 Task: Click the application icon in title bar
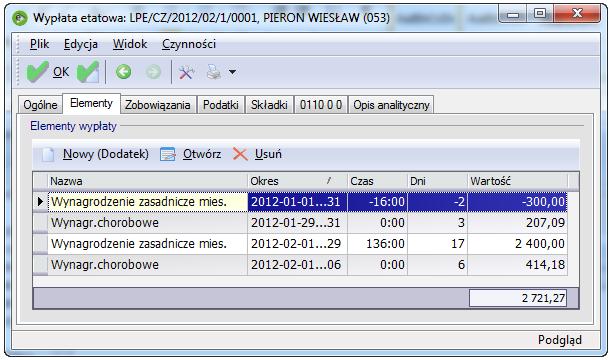20,18
